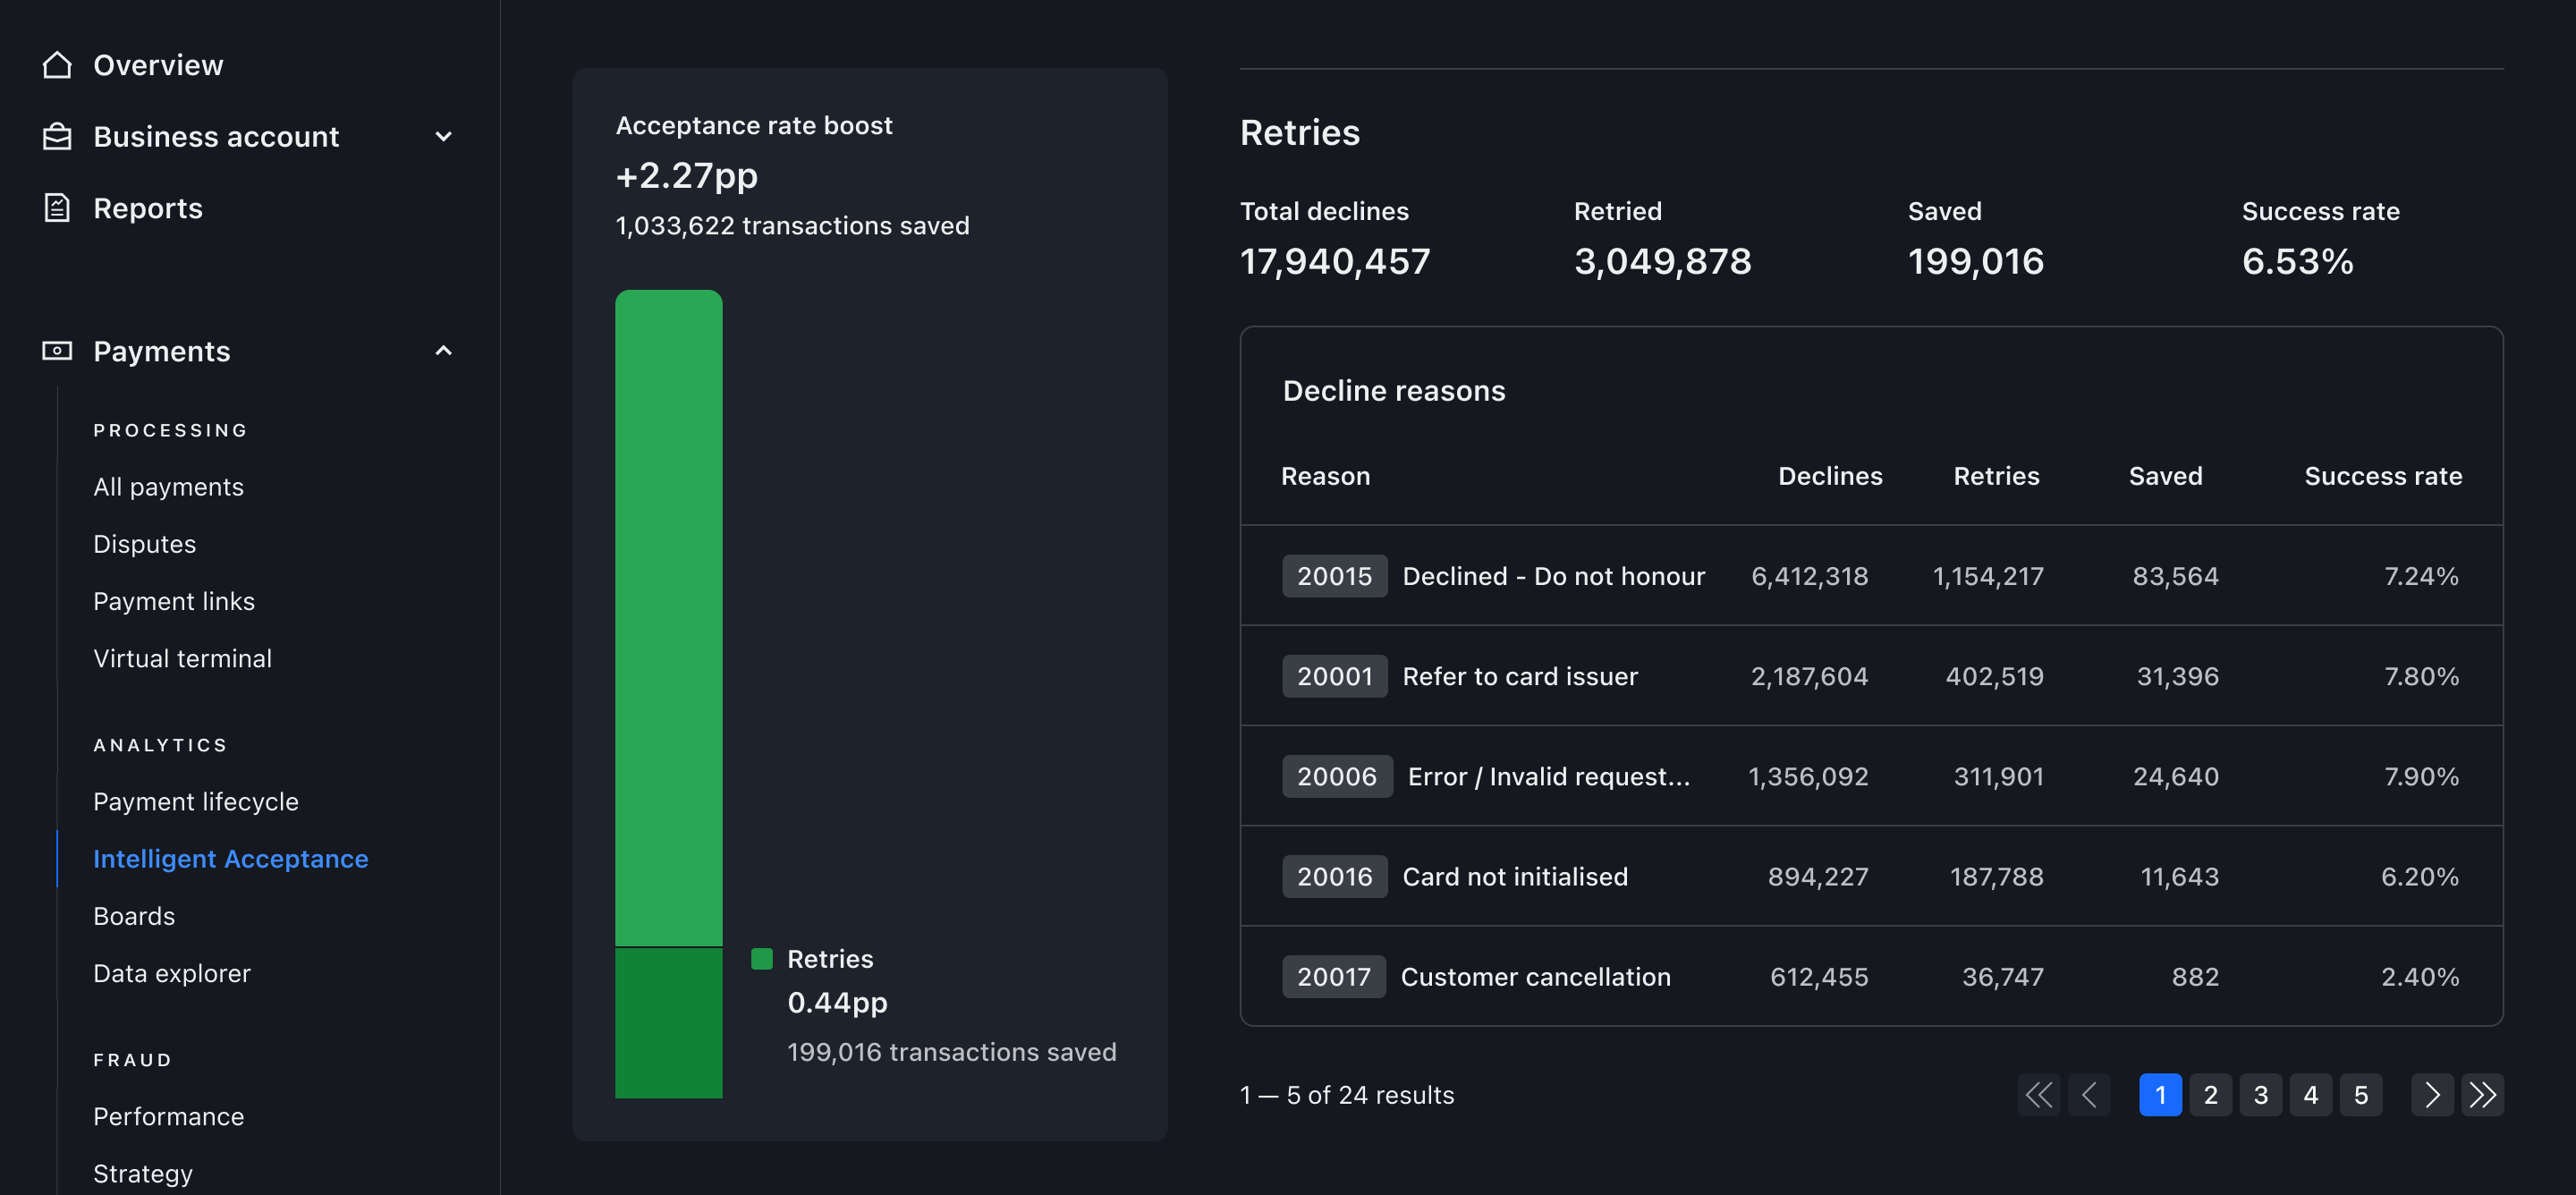Viewport: 2576px width, 1195px height.
Task: Open Payment lifecycle analytics
Action: point(196,802)
